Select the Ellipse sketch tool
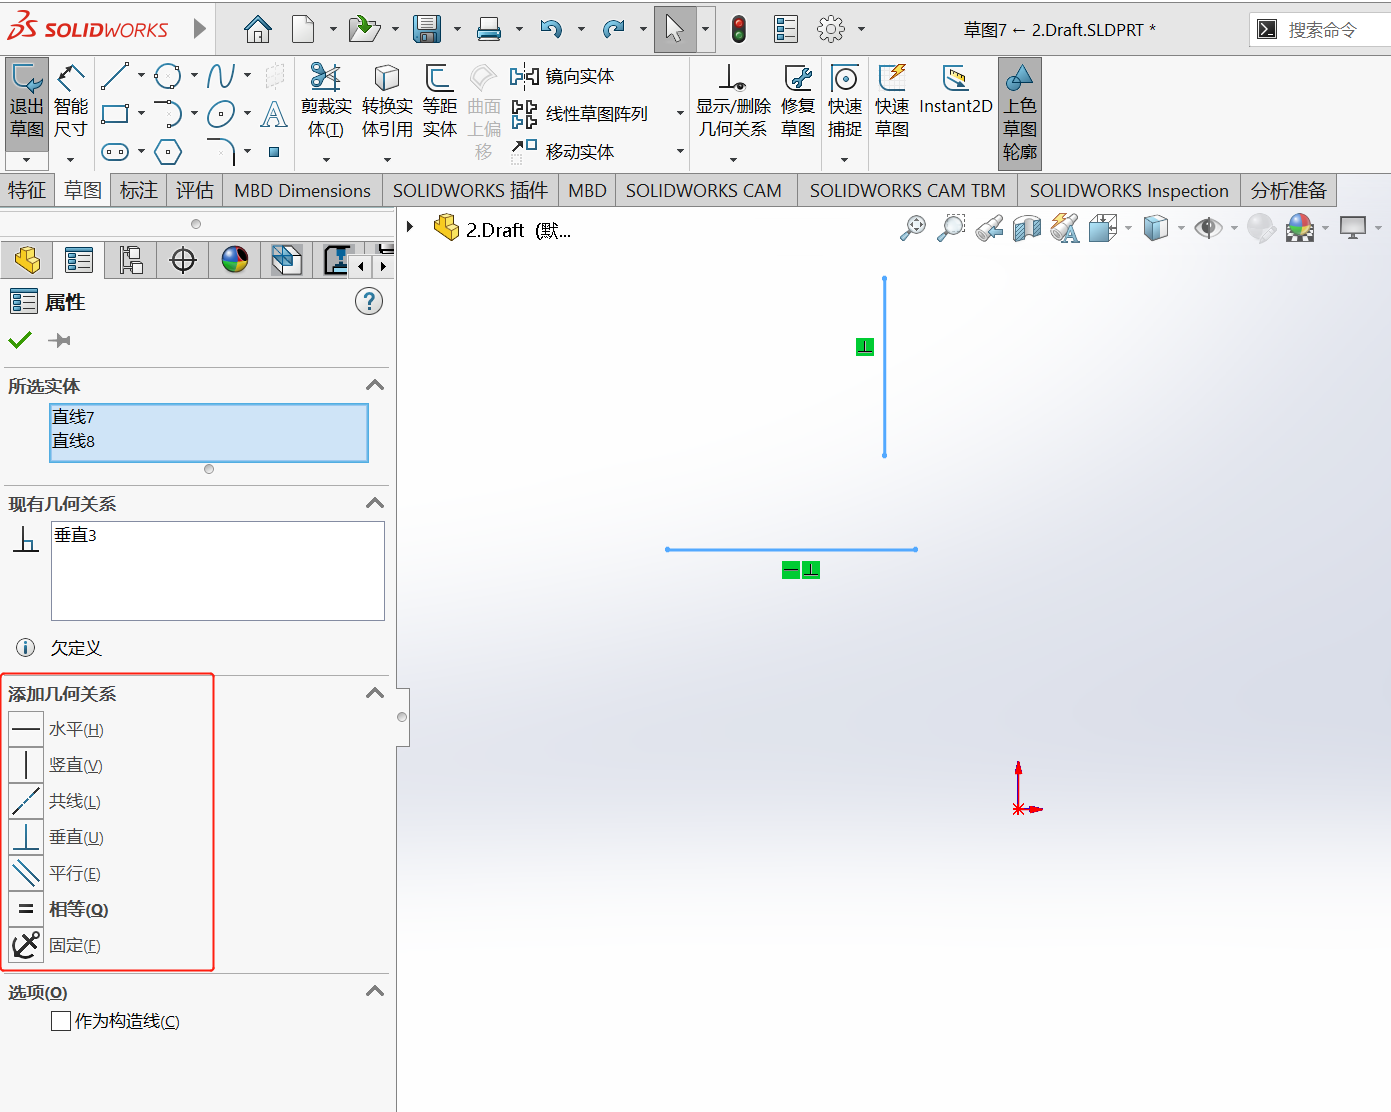This screenshot has height=1112, width=1391. (x=221, y=113)
